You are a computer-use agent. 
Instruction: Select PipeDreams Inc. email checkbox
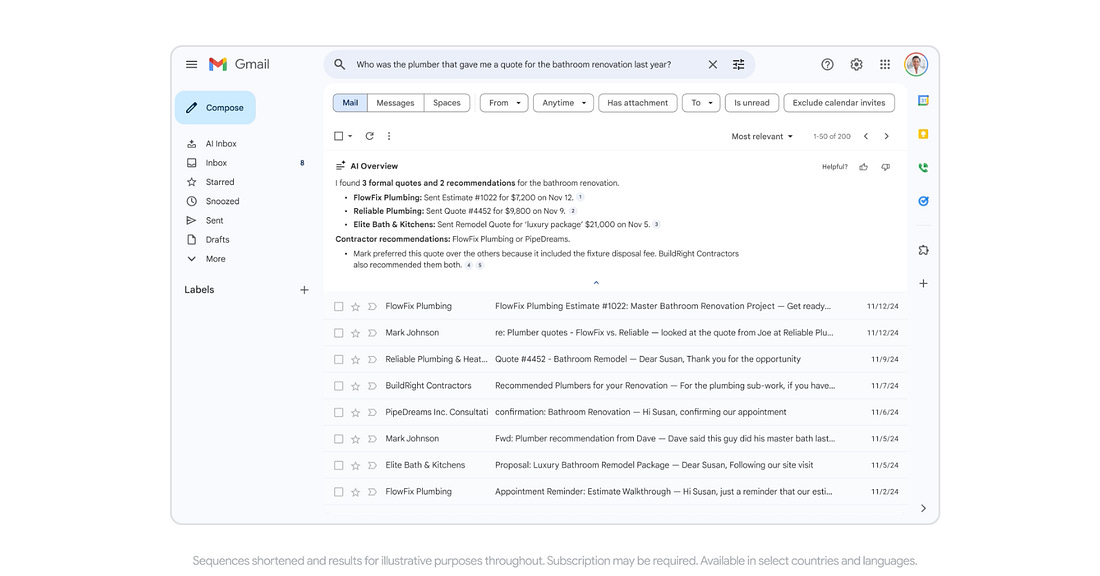(339, 413)
